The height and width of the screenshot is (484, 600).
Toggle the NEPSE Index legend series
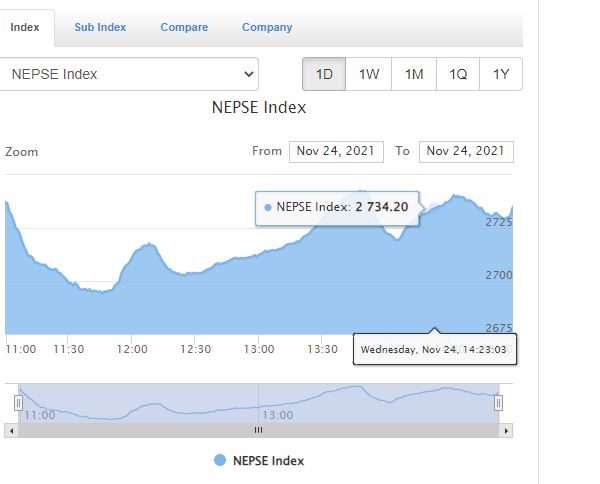click(258, 461)
